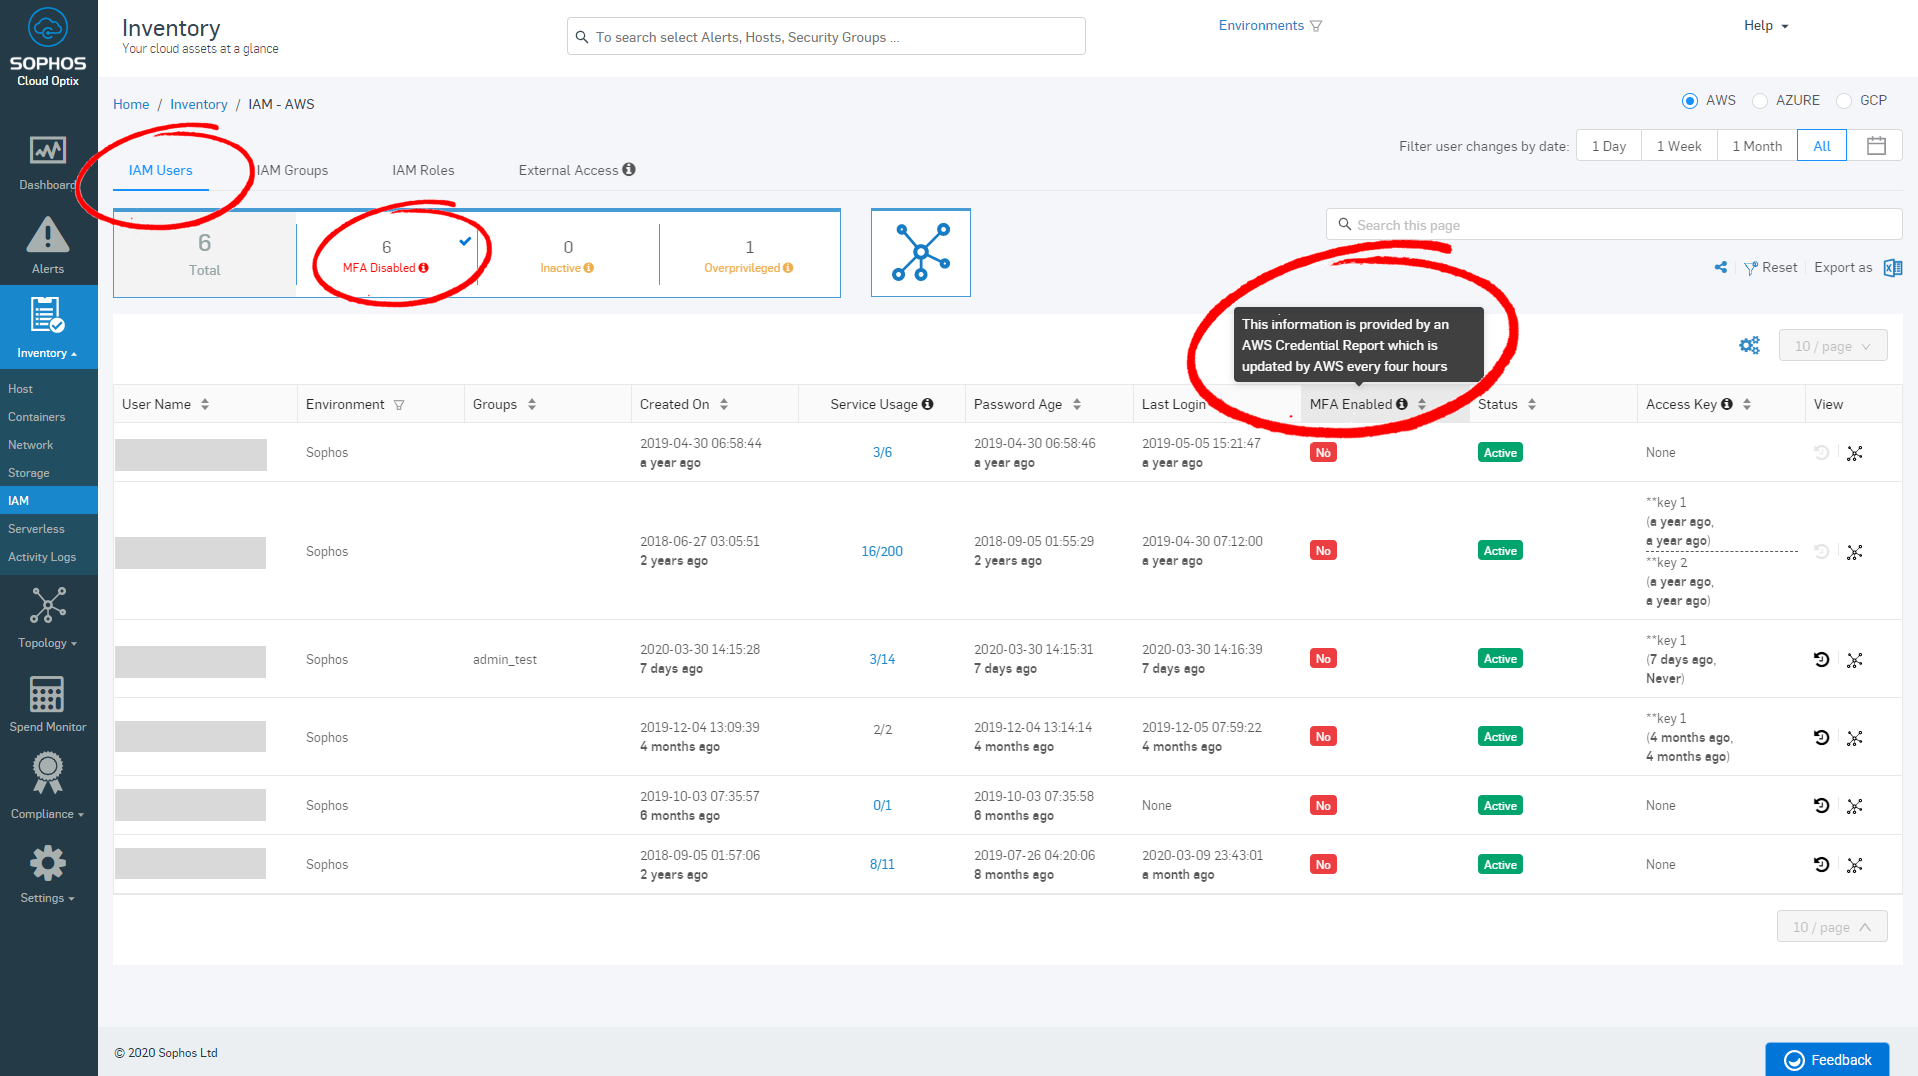Click the global search input field
The image size is (1918, 1076).
tap(826, 37)
